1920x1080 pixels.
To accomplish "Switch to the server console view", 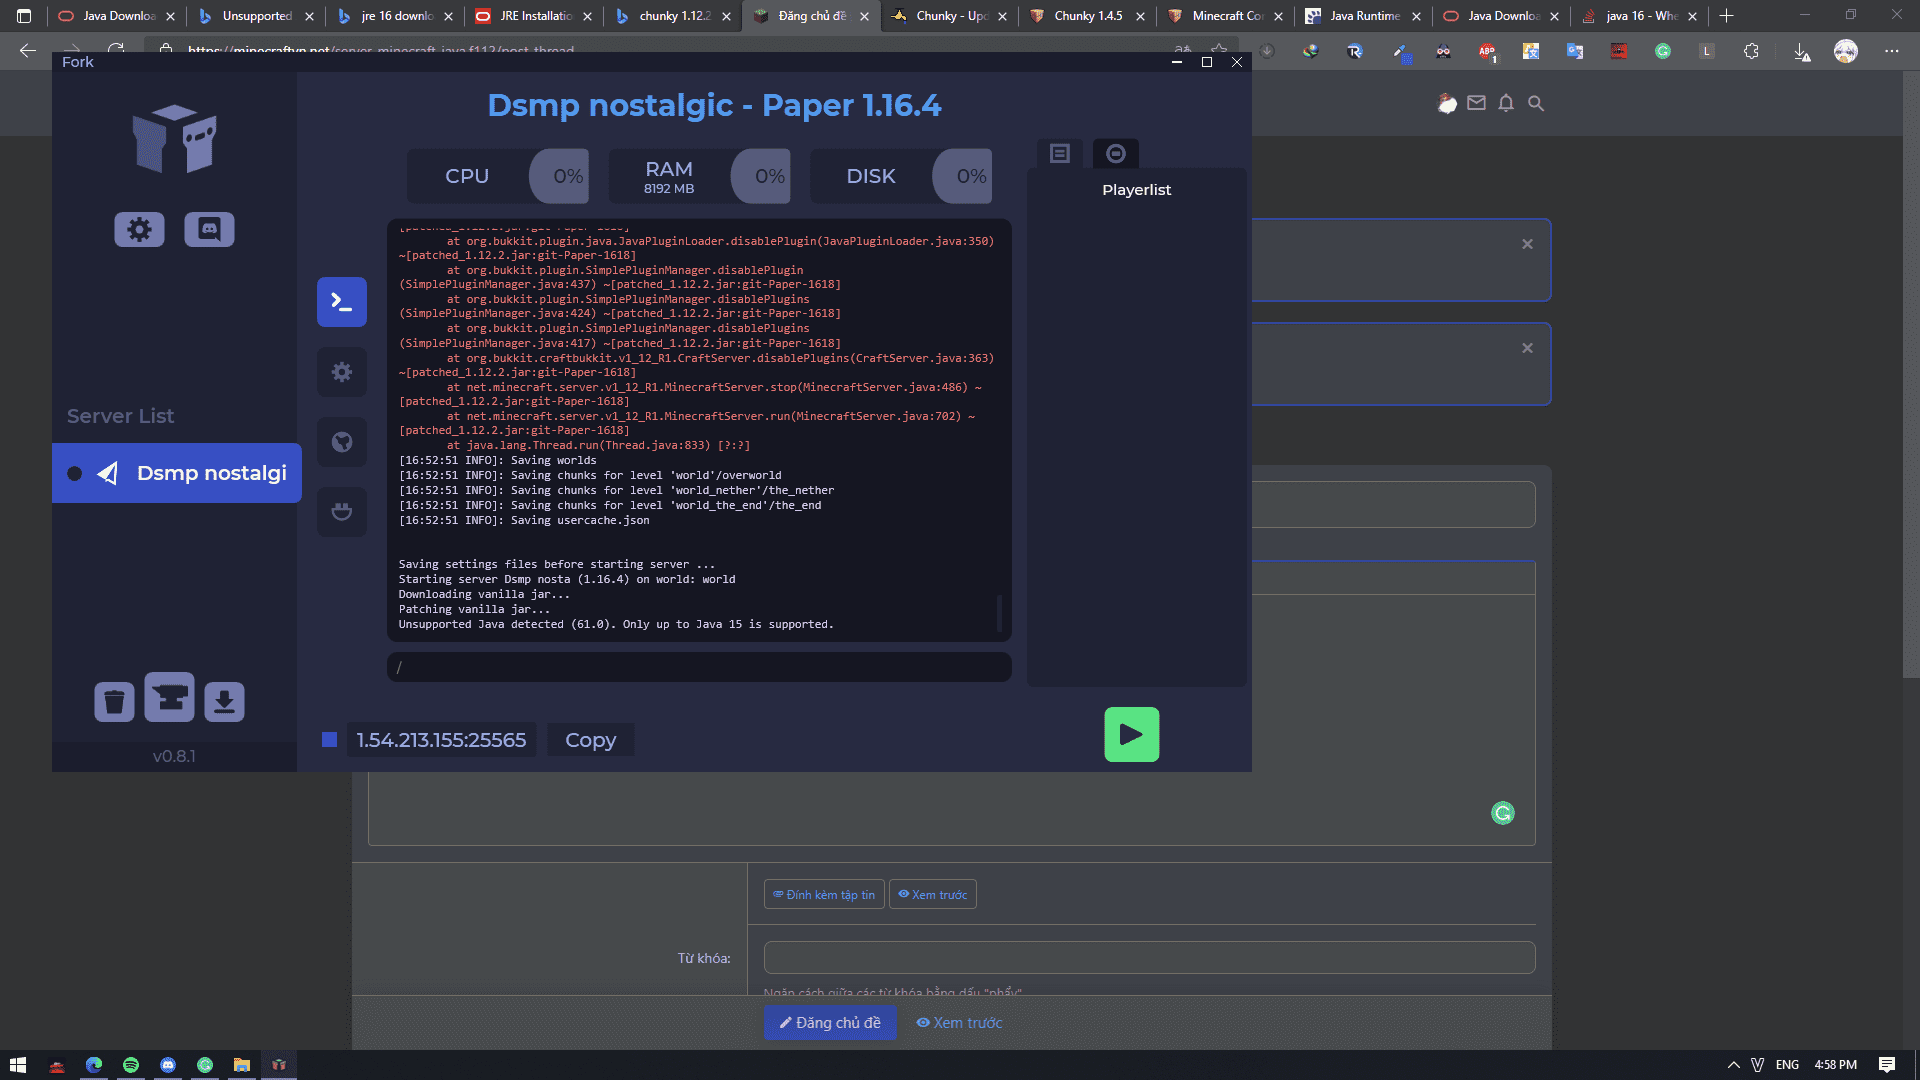I will [342, 302].
